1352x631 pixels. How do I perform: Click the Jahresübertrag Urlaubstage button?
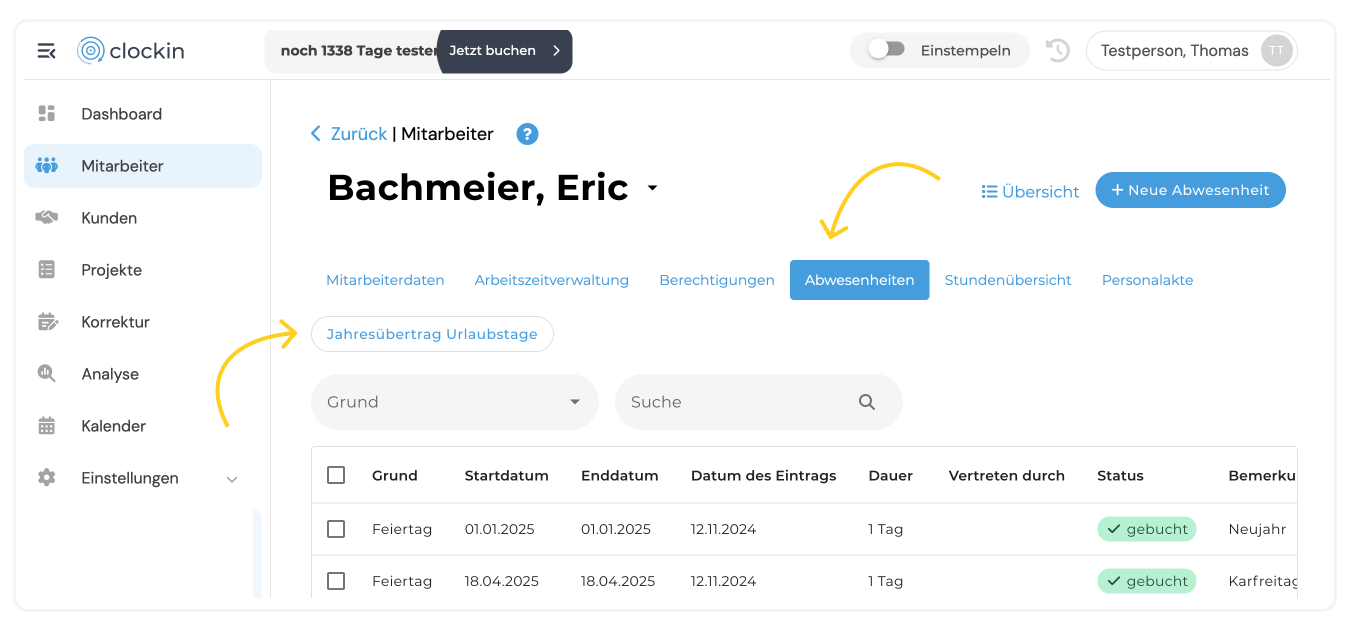pyautogui.click(x=432, y=334)
